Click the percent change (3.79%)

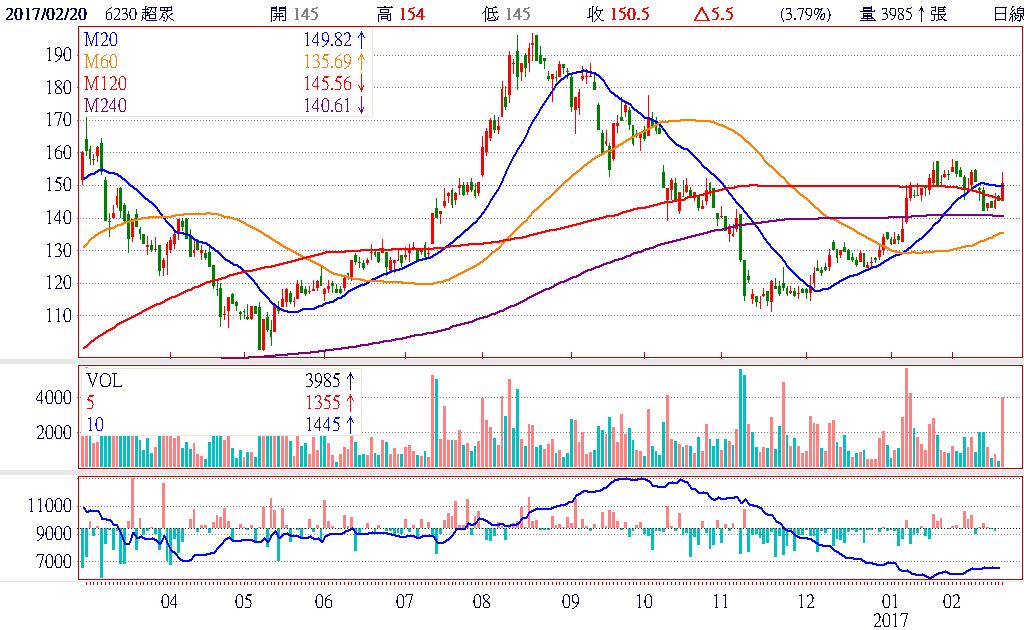coord(805,14)
